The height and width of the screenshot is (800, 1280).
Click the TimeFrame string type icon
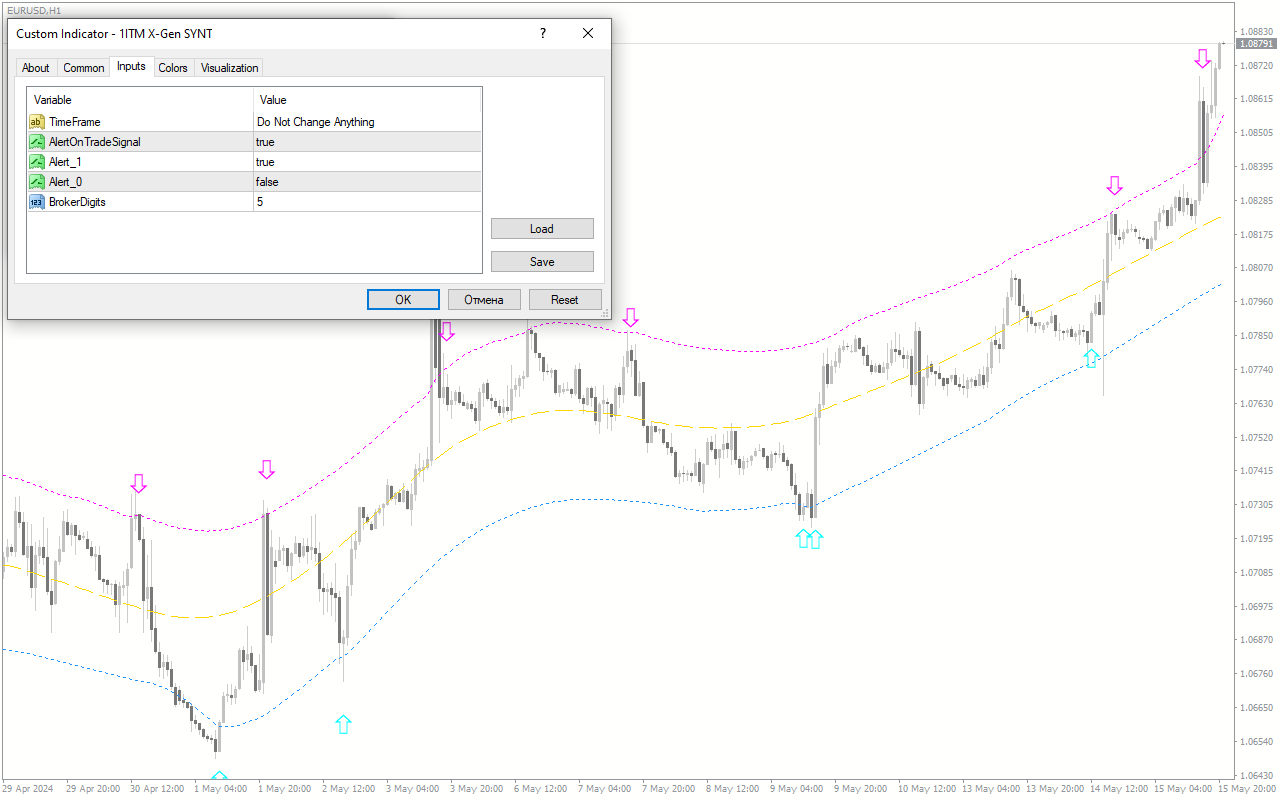pyautogui.click(x=37, y=122)
